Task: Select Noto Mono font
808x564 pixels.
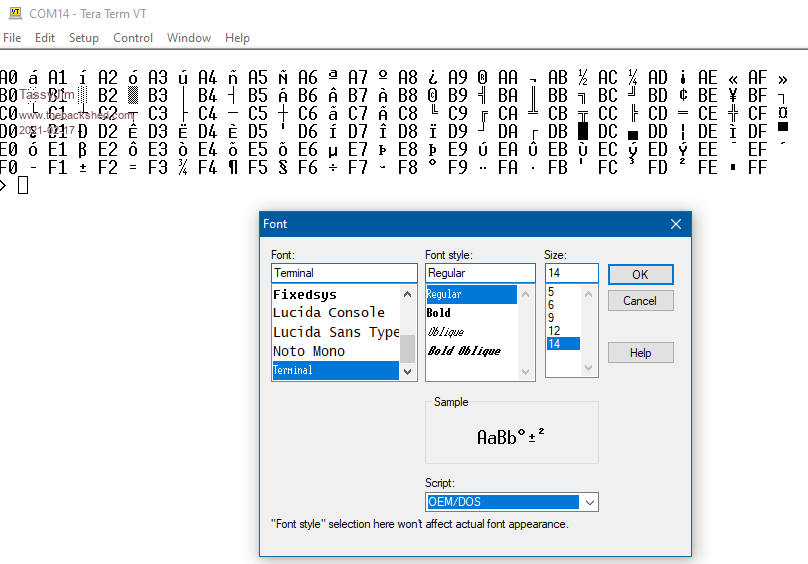Action: pos(308,351)
